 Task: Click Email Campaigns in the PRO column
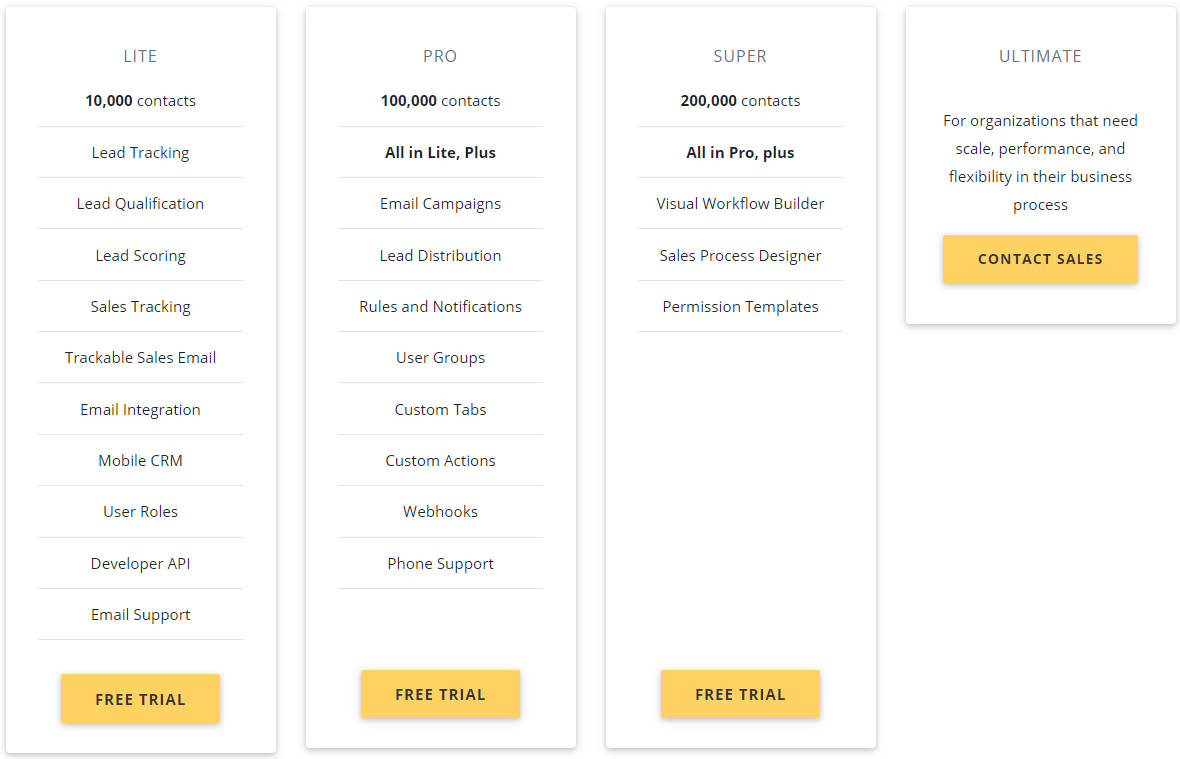click(440, 203)
